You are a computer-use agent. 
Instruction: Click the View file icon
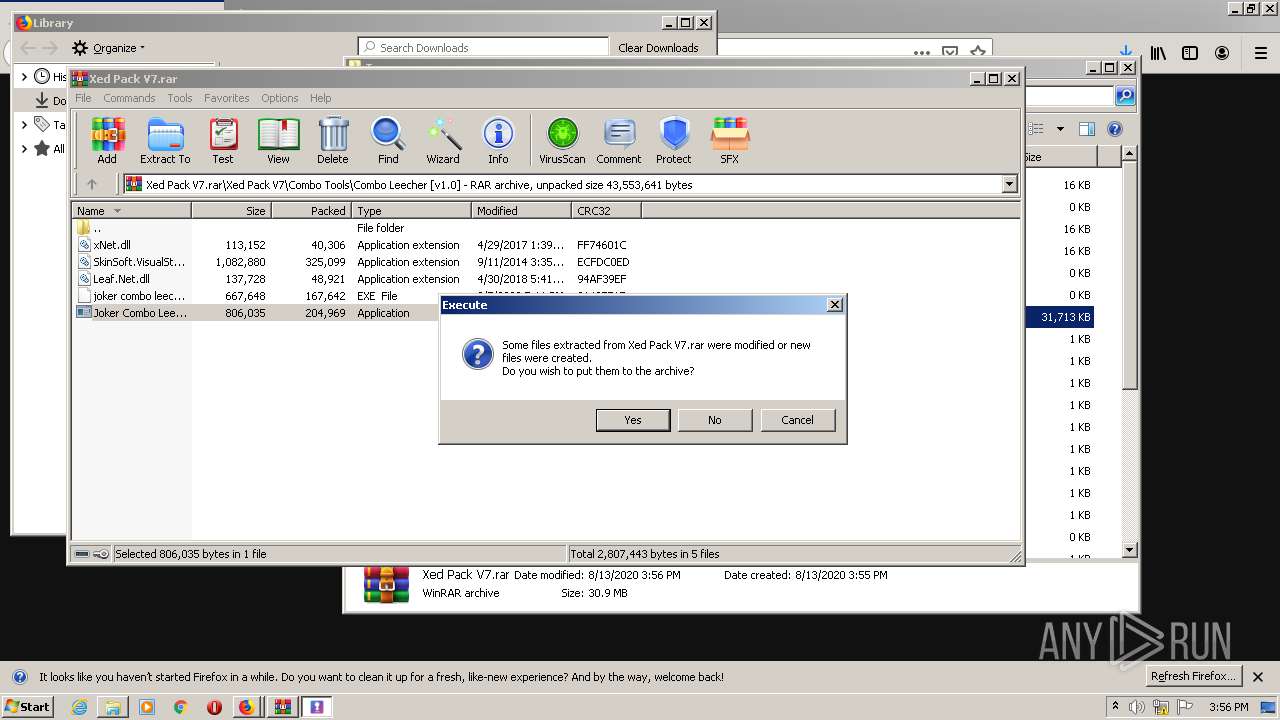pyautogui.click(x=278, y=140)
